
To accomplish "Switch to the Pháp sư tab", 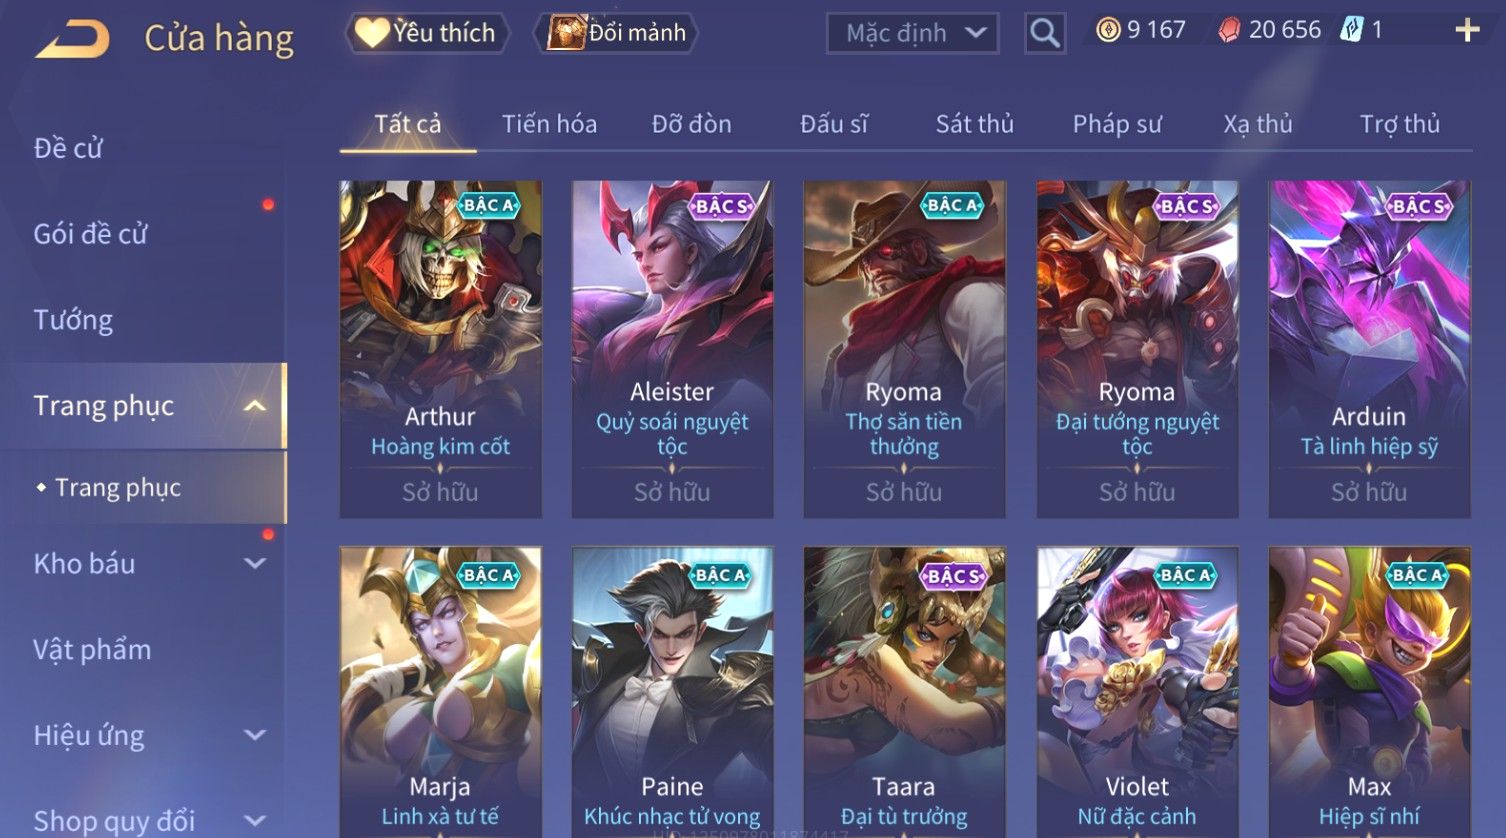I will coord(1117,124).
